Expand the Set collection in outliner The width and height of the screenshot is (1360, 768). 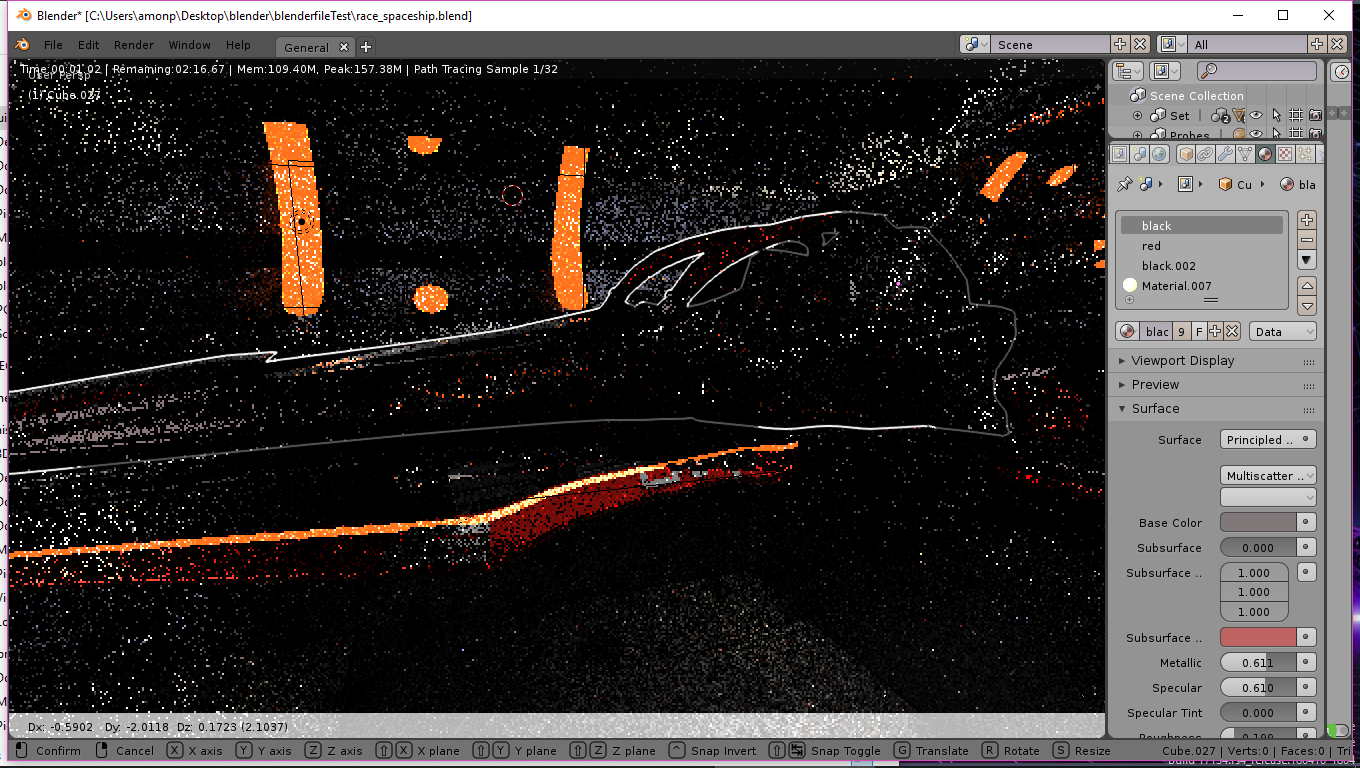[x=1138, y=115]
